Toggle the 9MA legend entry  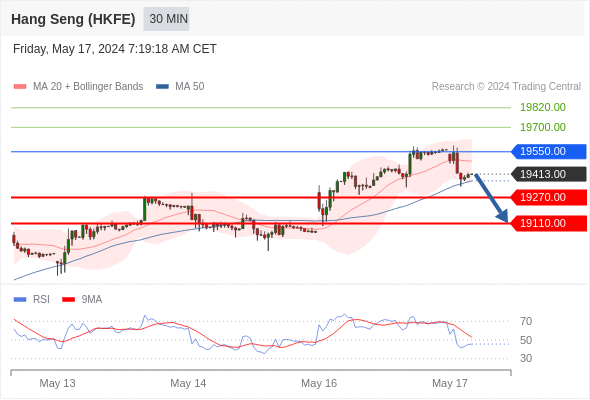coord(82,300)
